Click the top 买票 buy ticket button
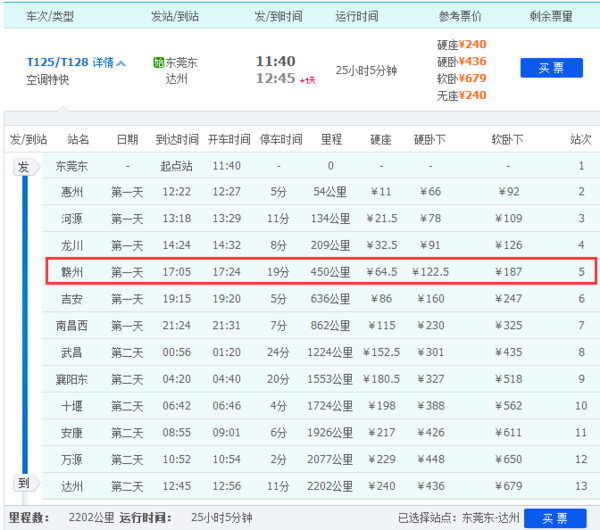This screenshot has height=530, width=600. click(x=551, y=68)
